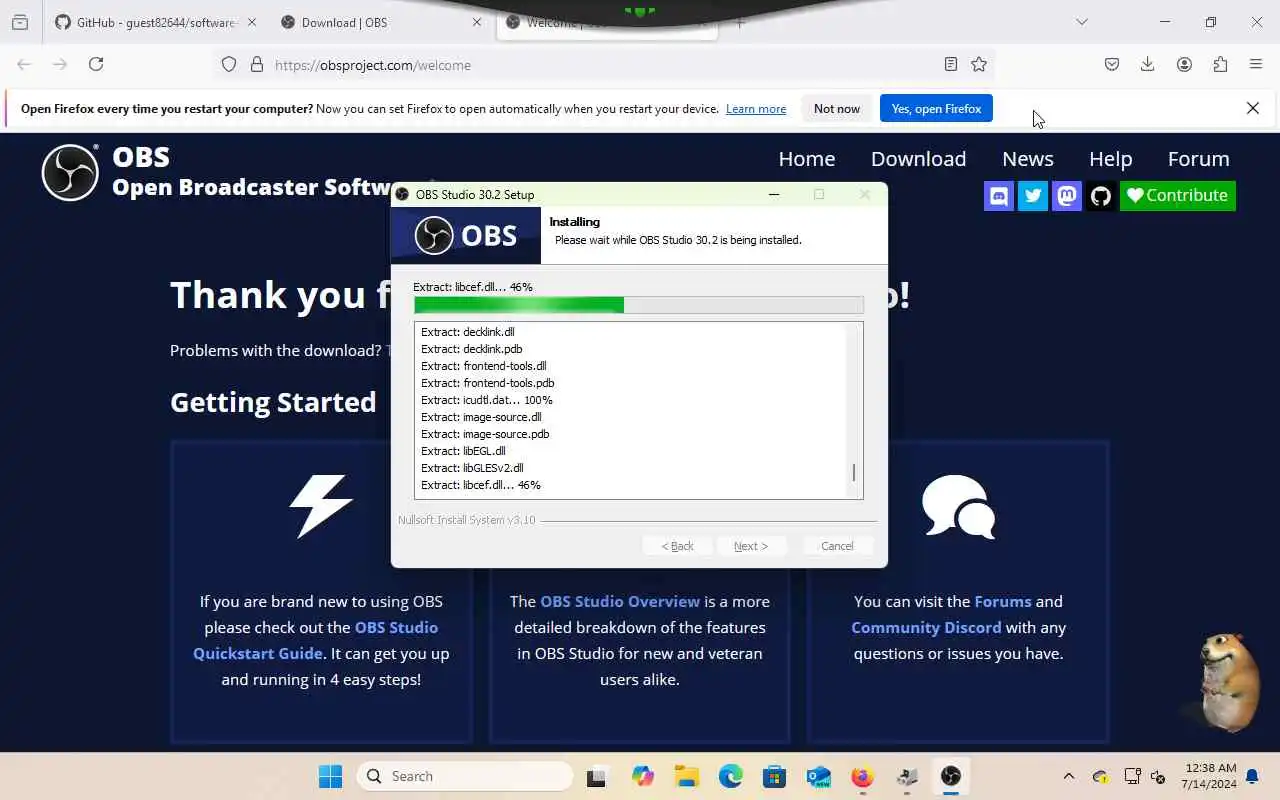This screenshot has width=1280, height=800.
Task: Click the Contribute button
Action: tap(1178, 196)
